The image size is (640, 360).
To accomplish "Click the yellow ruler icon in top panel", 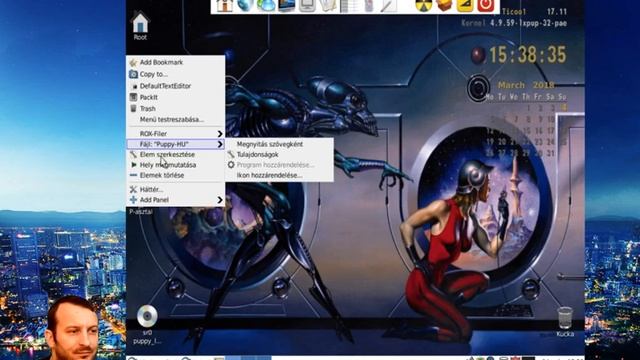I will [x=464, y=6].
